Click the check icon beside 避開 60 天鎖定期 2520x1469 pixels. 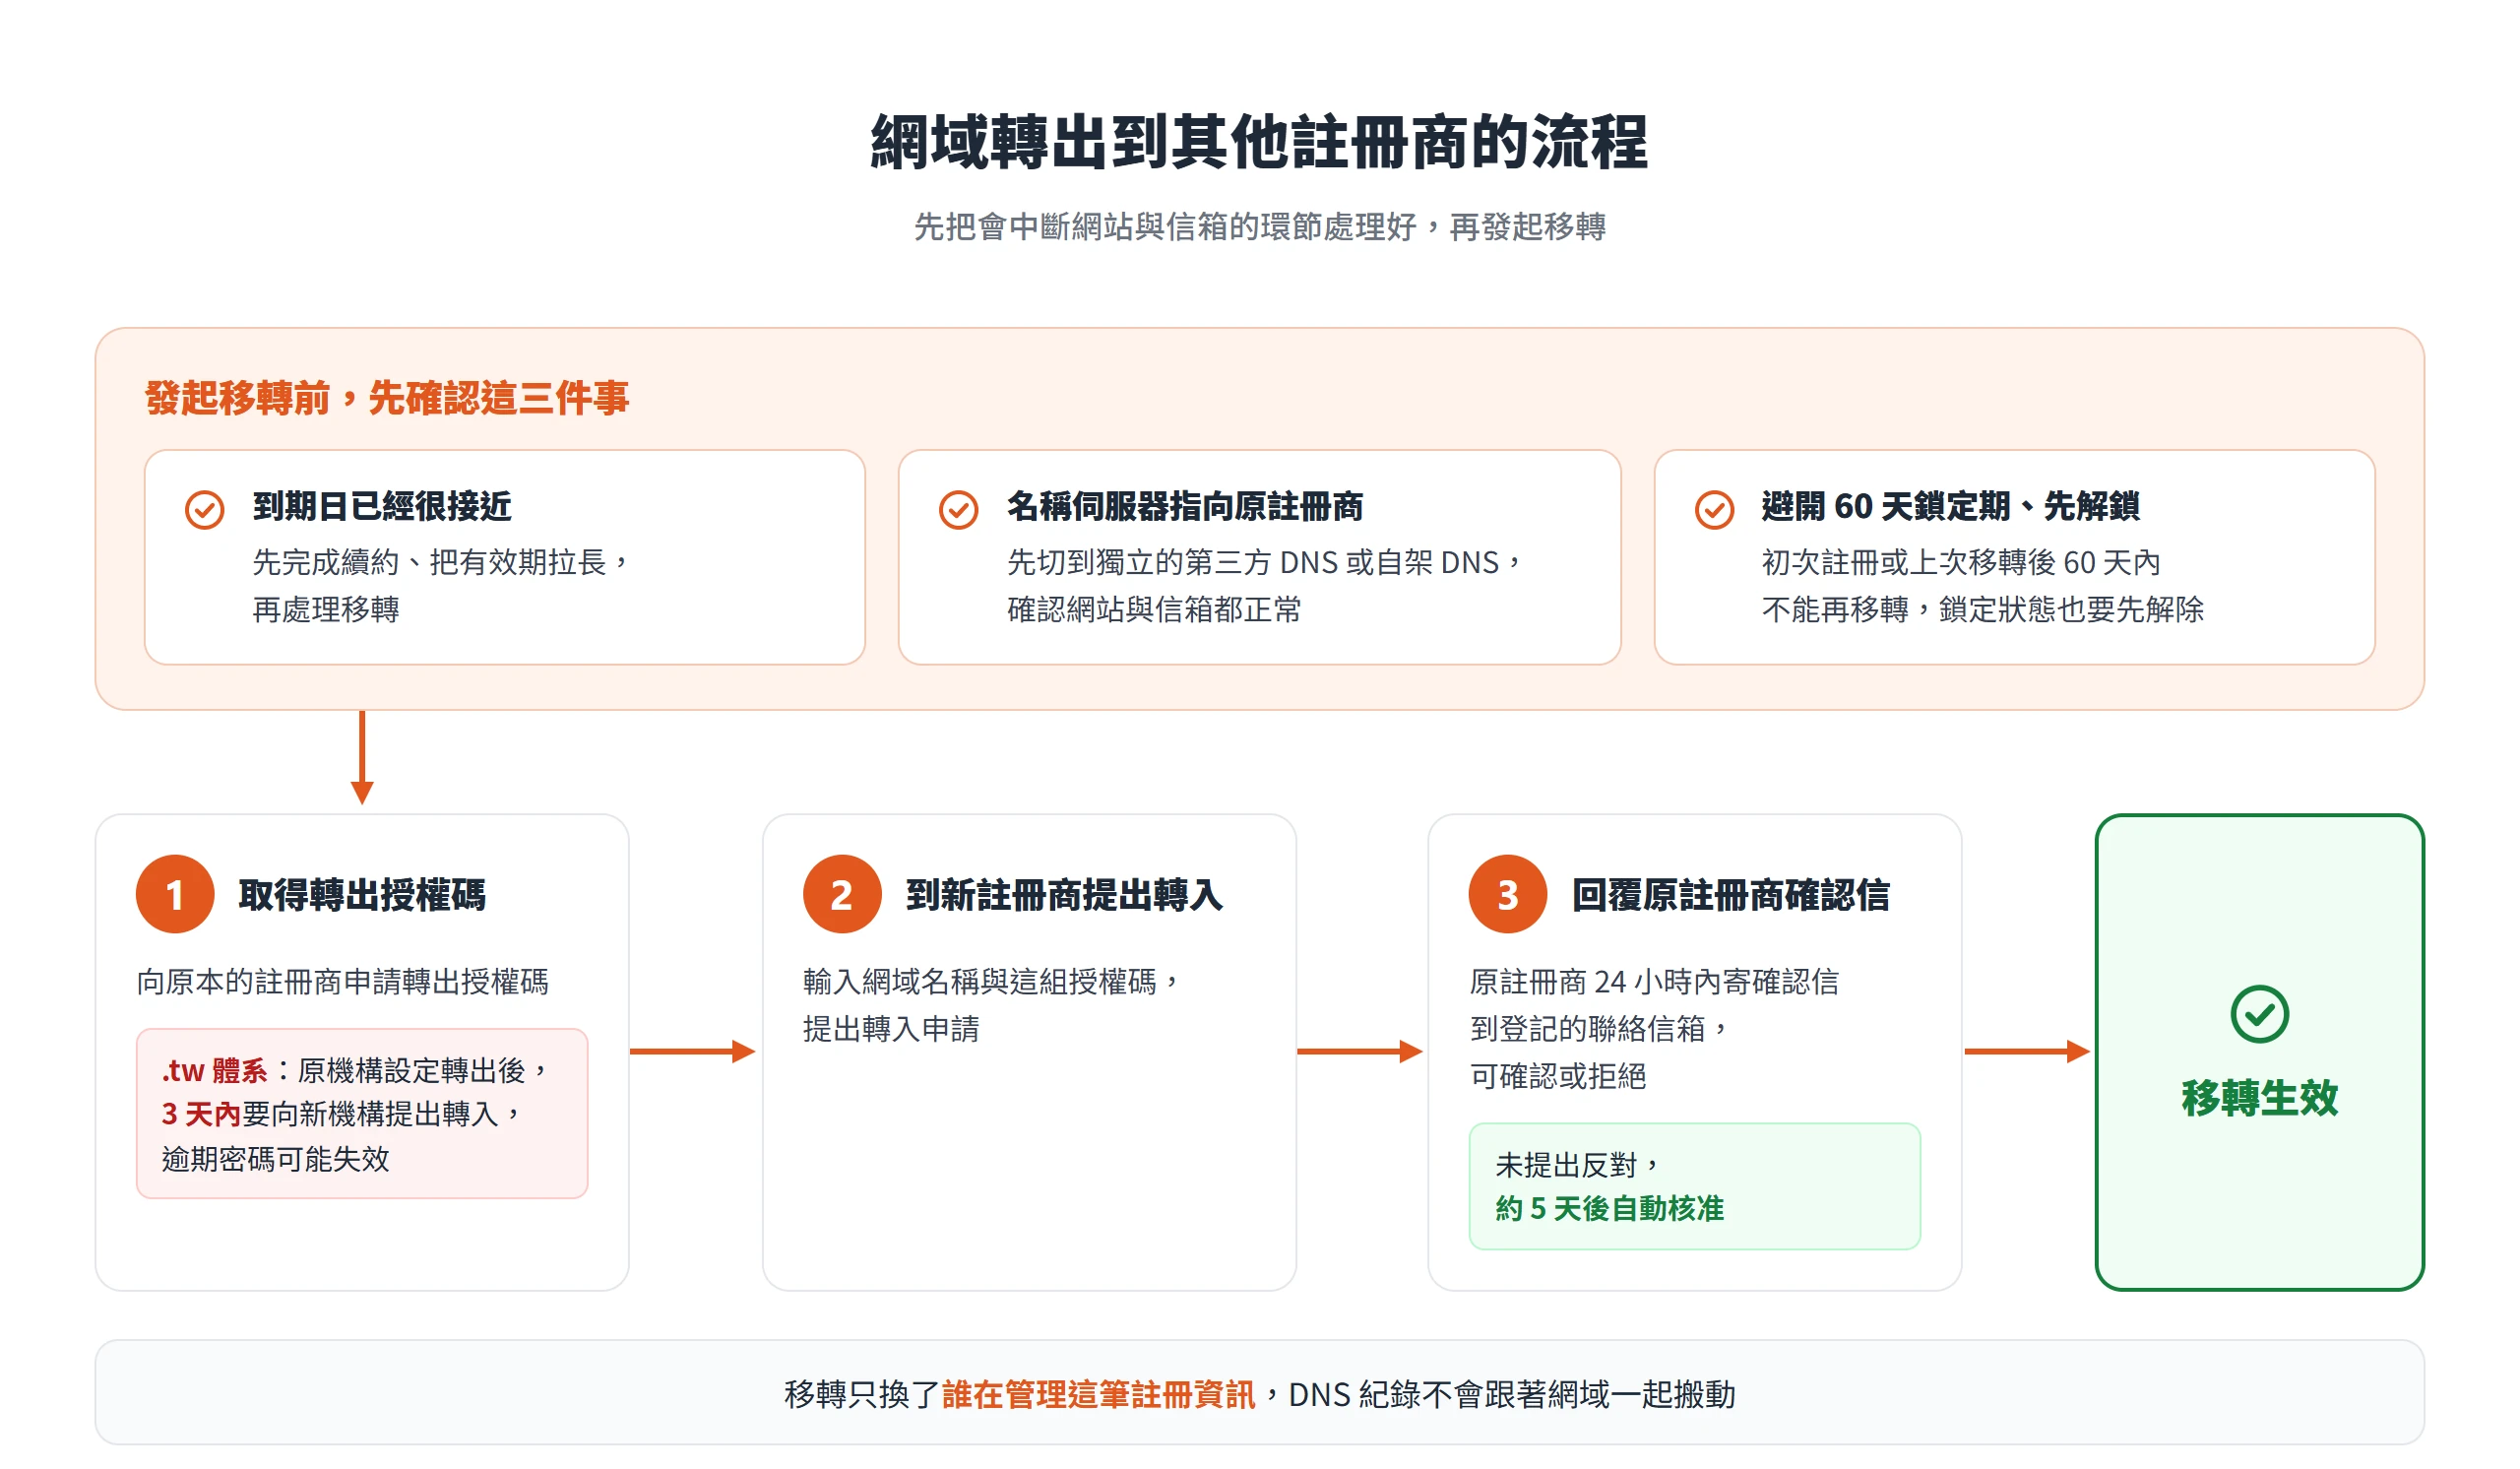(1715, 510)
